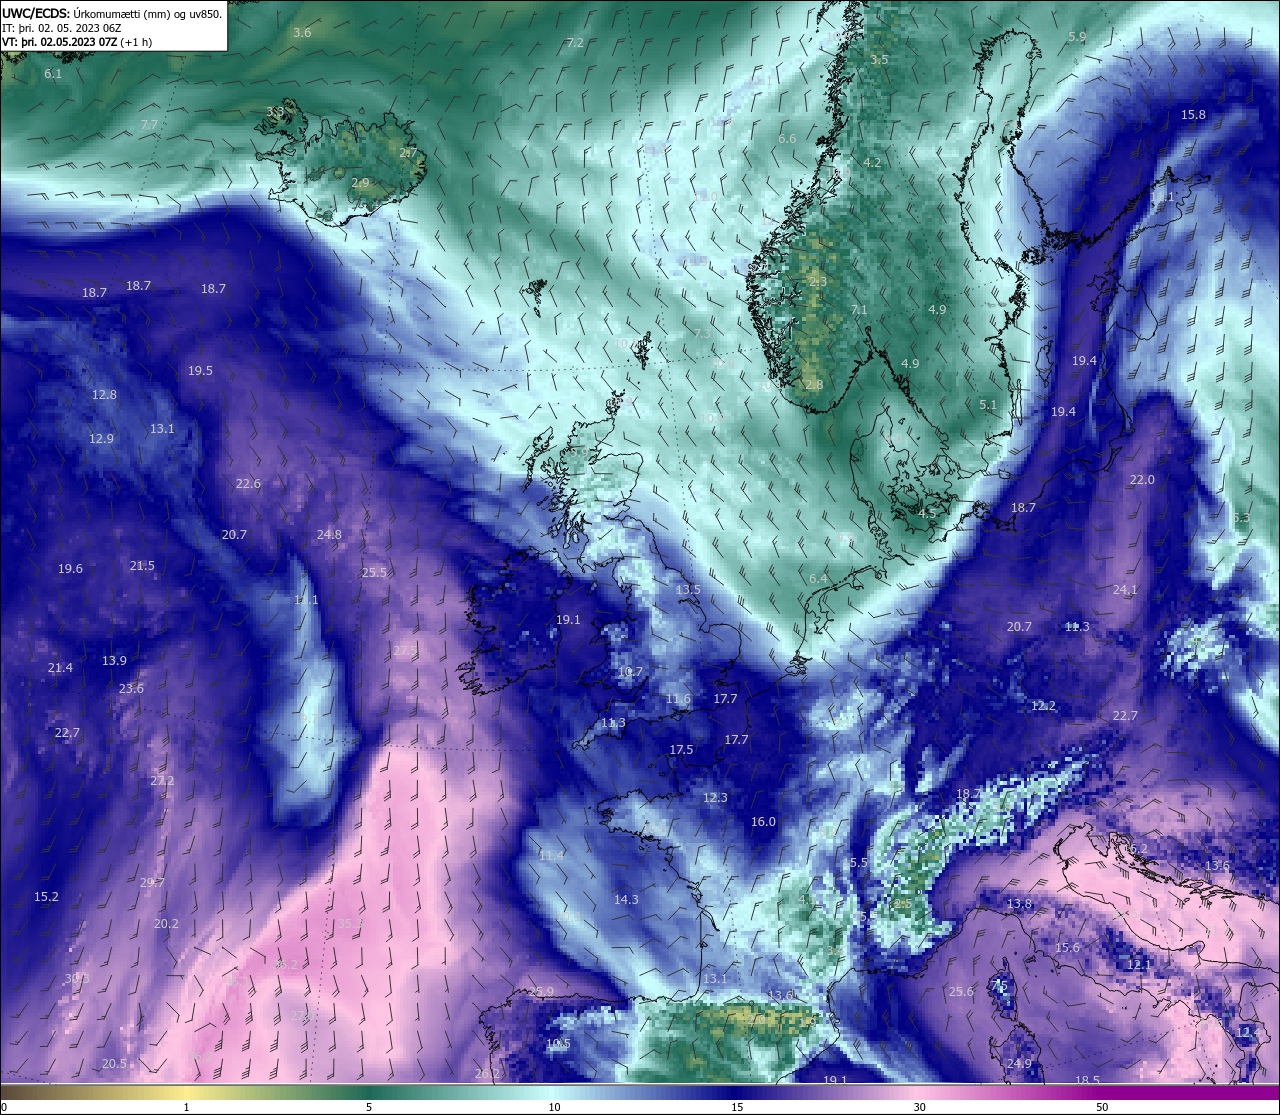Click the map value '16.0'
1280x1115 pixels.
763,822
